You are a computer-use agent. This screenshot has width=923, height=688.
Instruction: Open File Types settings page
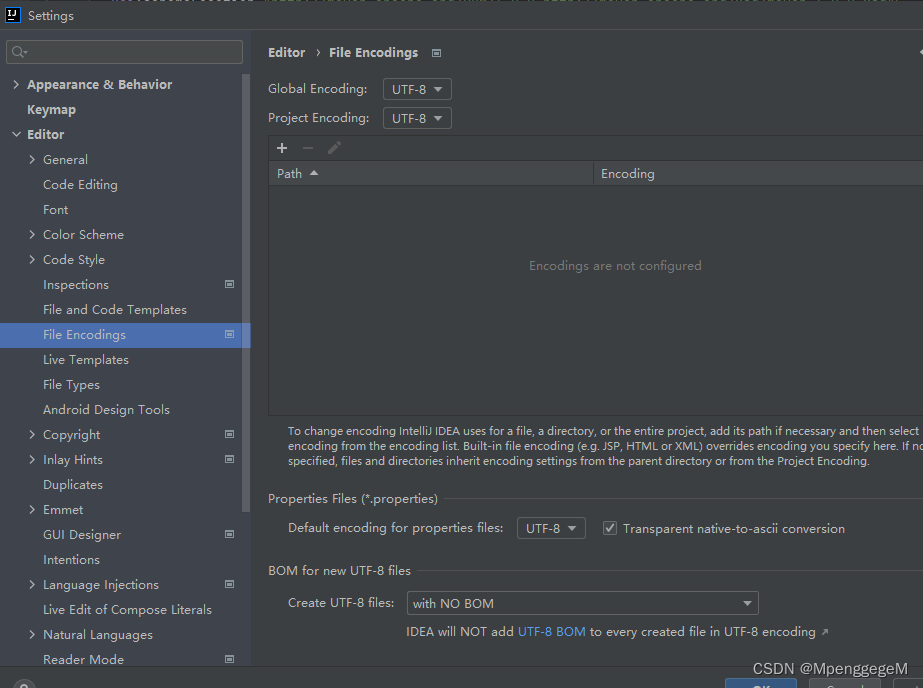tap(71, 385)
